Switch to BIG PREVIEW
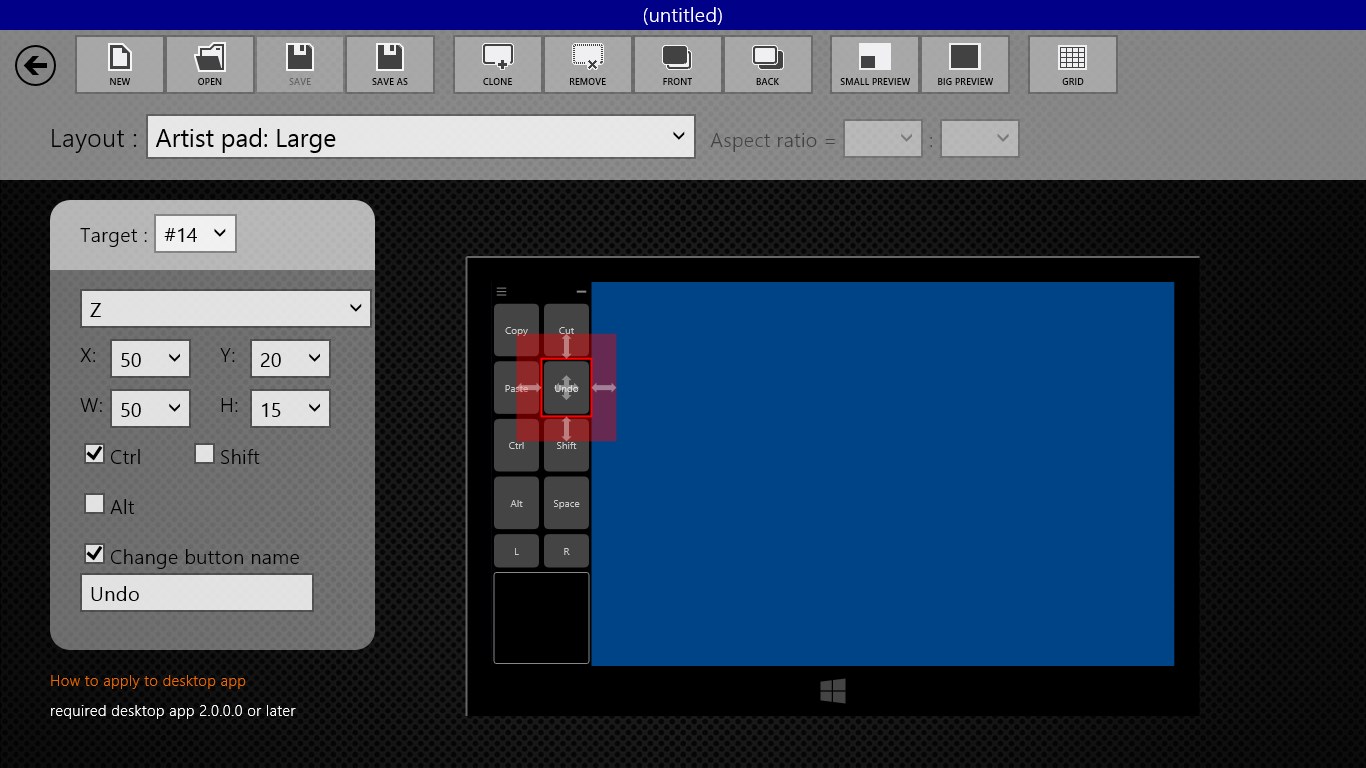The height and width of the screenshot is (768, 1366). coord(965,65)
